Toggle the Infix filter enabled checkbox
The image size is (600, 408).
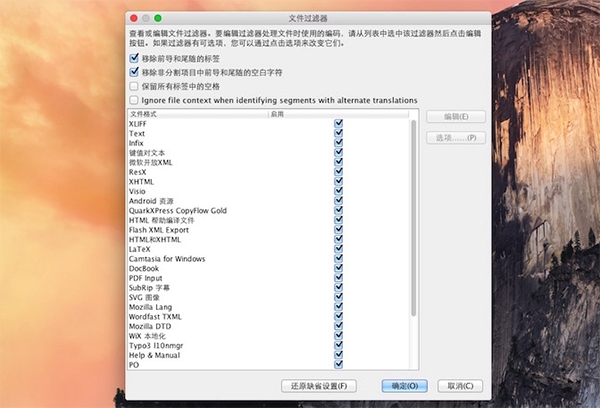point(339,142)
